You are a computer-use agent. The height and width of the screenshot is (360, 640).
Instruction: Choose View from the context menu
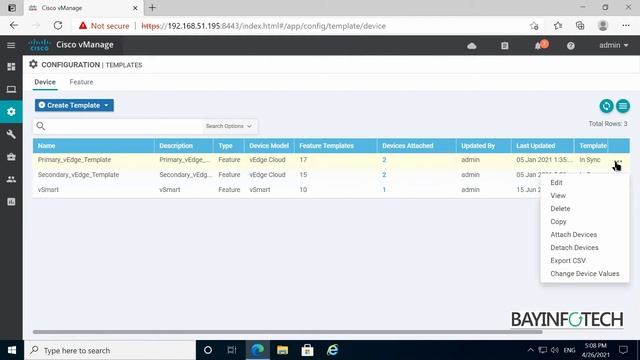coord(558,196)
